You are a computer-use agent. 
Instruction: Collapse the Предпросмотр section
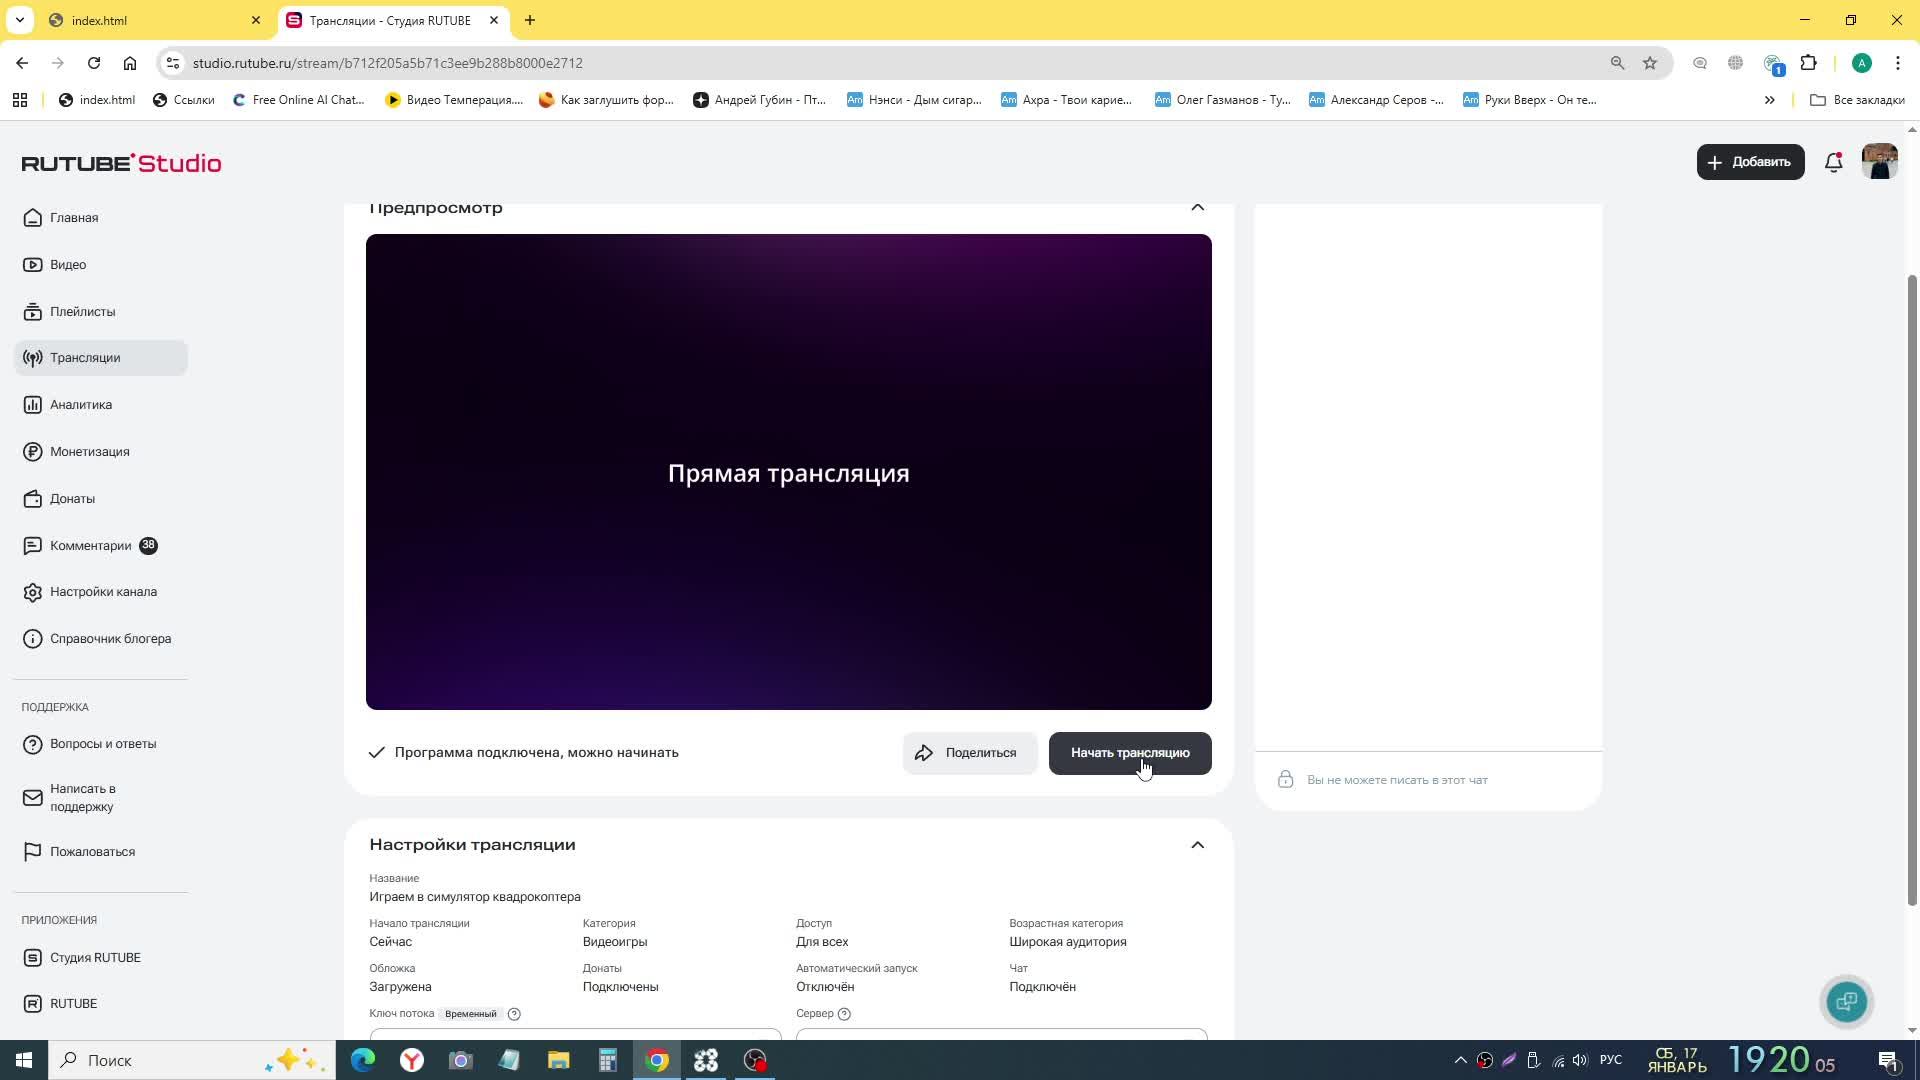(x=1197, y=208)
